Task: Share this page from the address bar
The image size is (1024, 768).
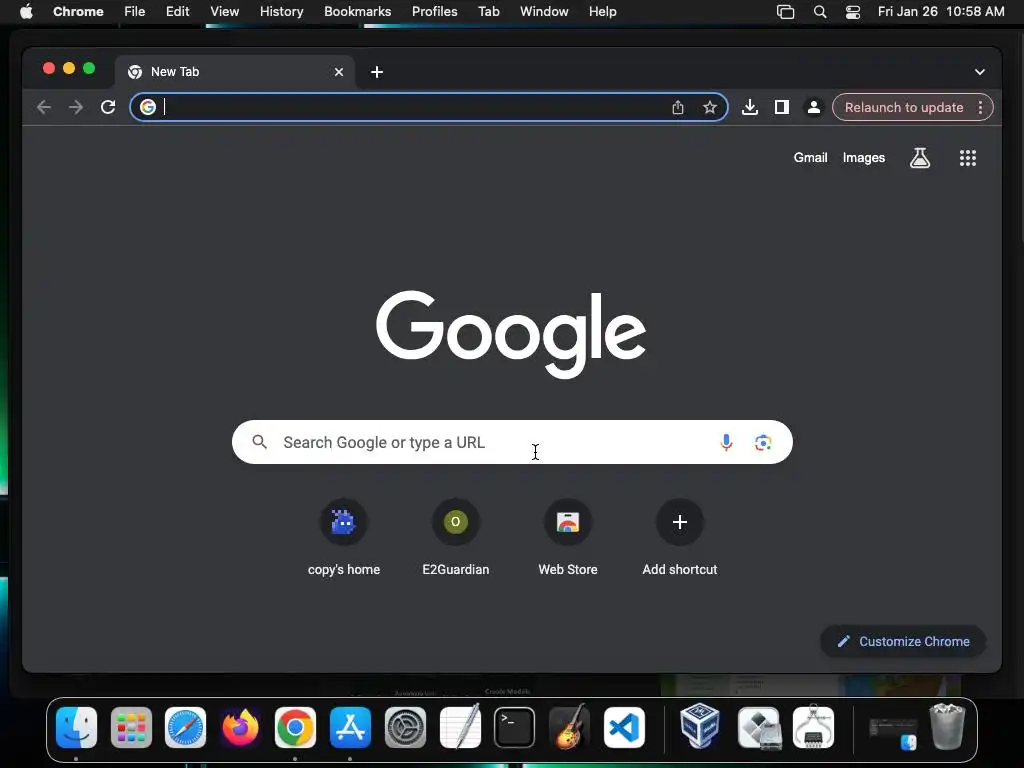Action: pos(678,107)
